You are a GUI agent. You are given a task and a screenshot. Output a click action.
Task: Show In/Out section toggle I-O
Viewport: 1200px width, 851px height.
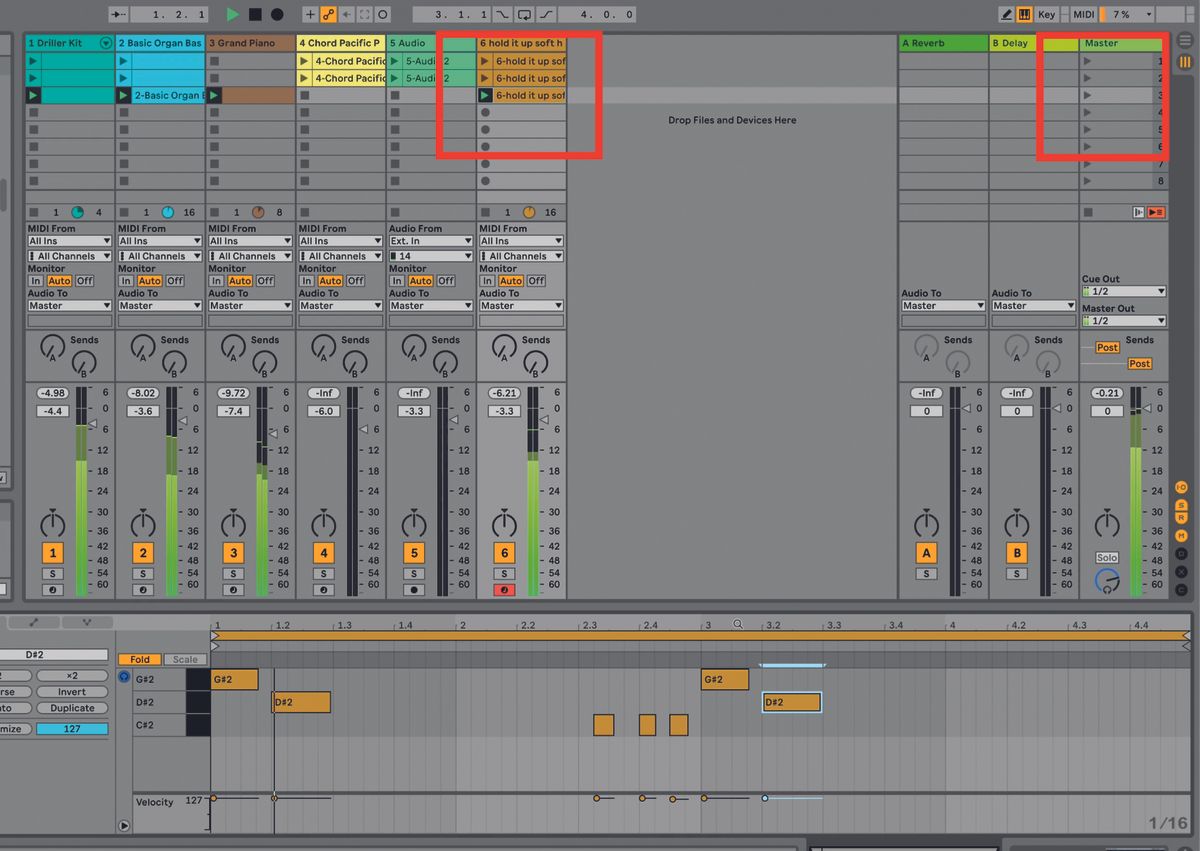point(1182,488)
